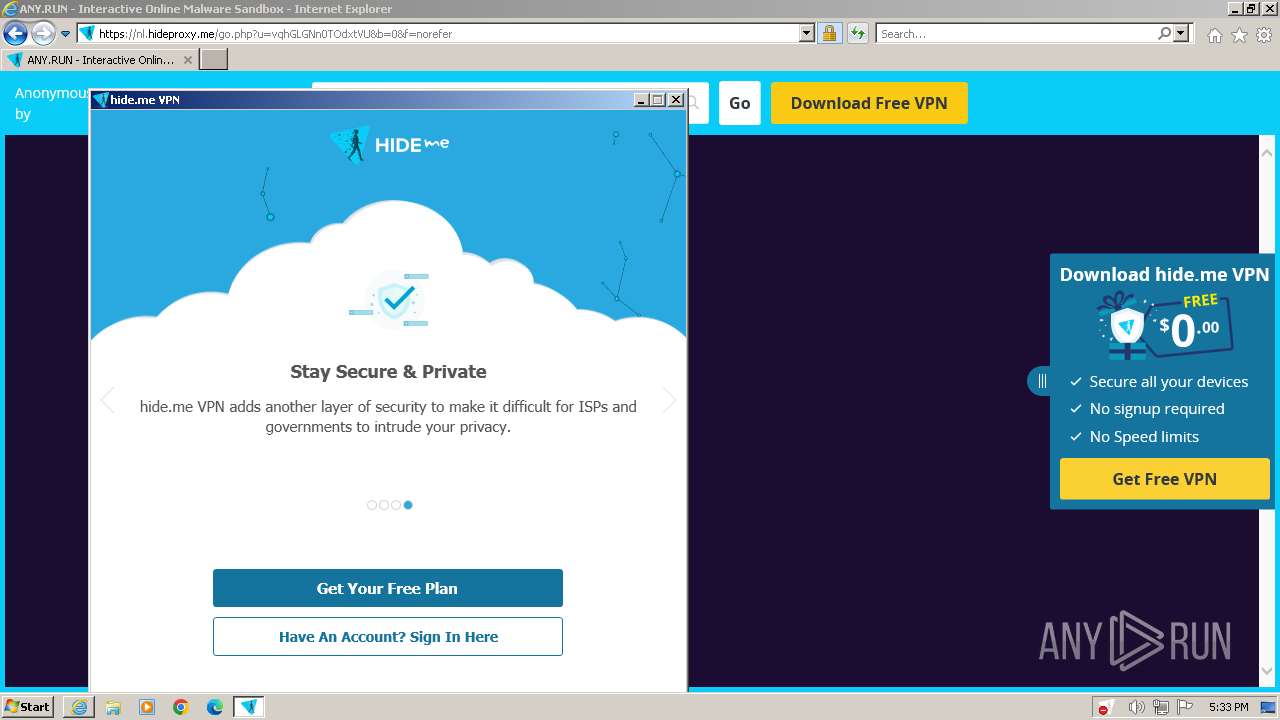The width and height of the screenshot is (1280, 720).
Task: Select the first carousel dot
Action: coord(372,505)
